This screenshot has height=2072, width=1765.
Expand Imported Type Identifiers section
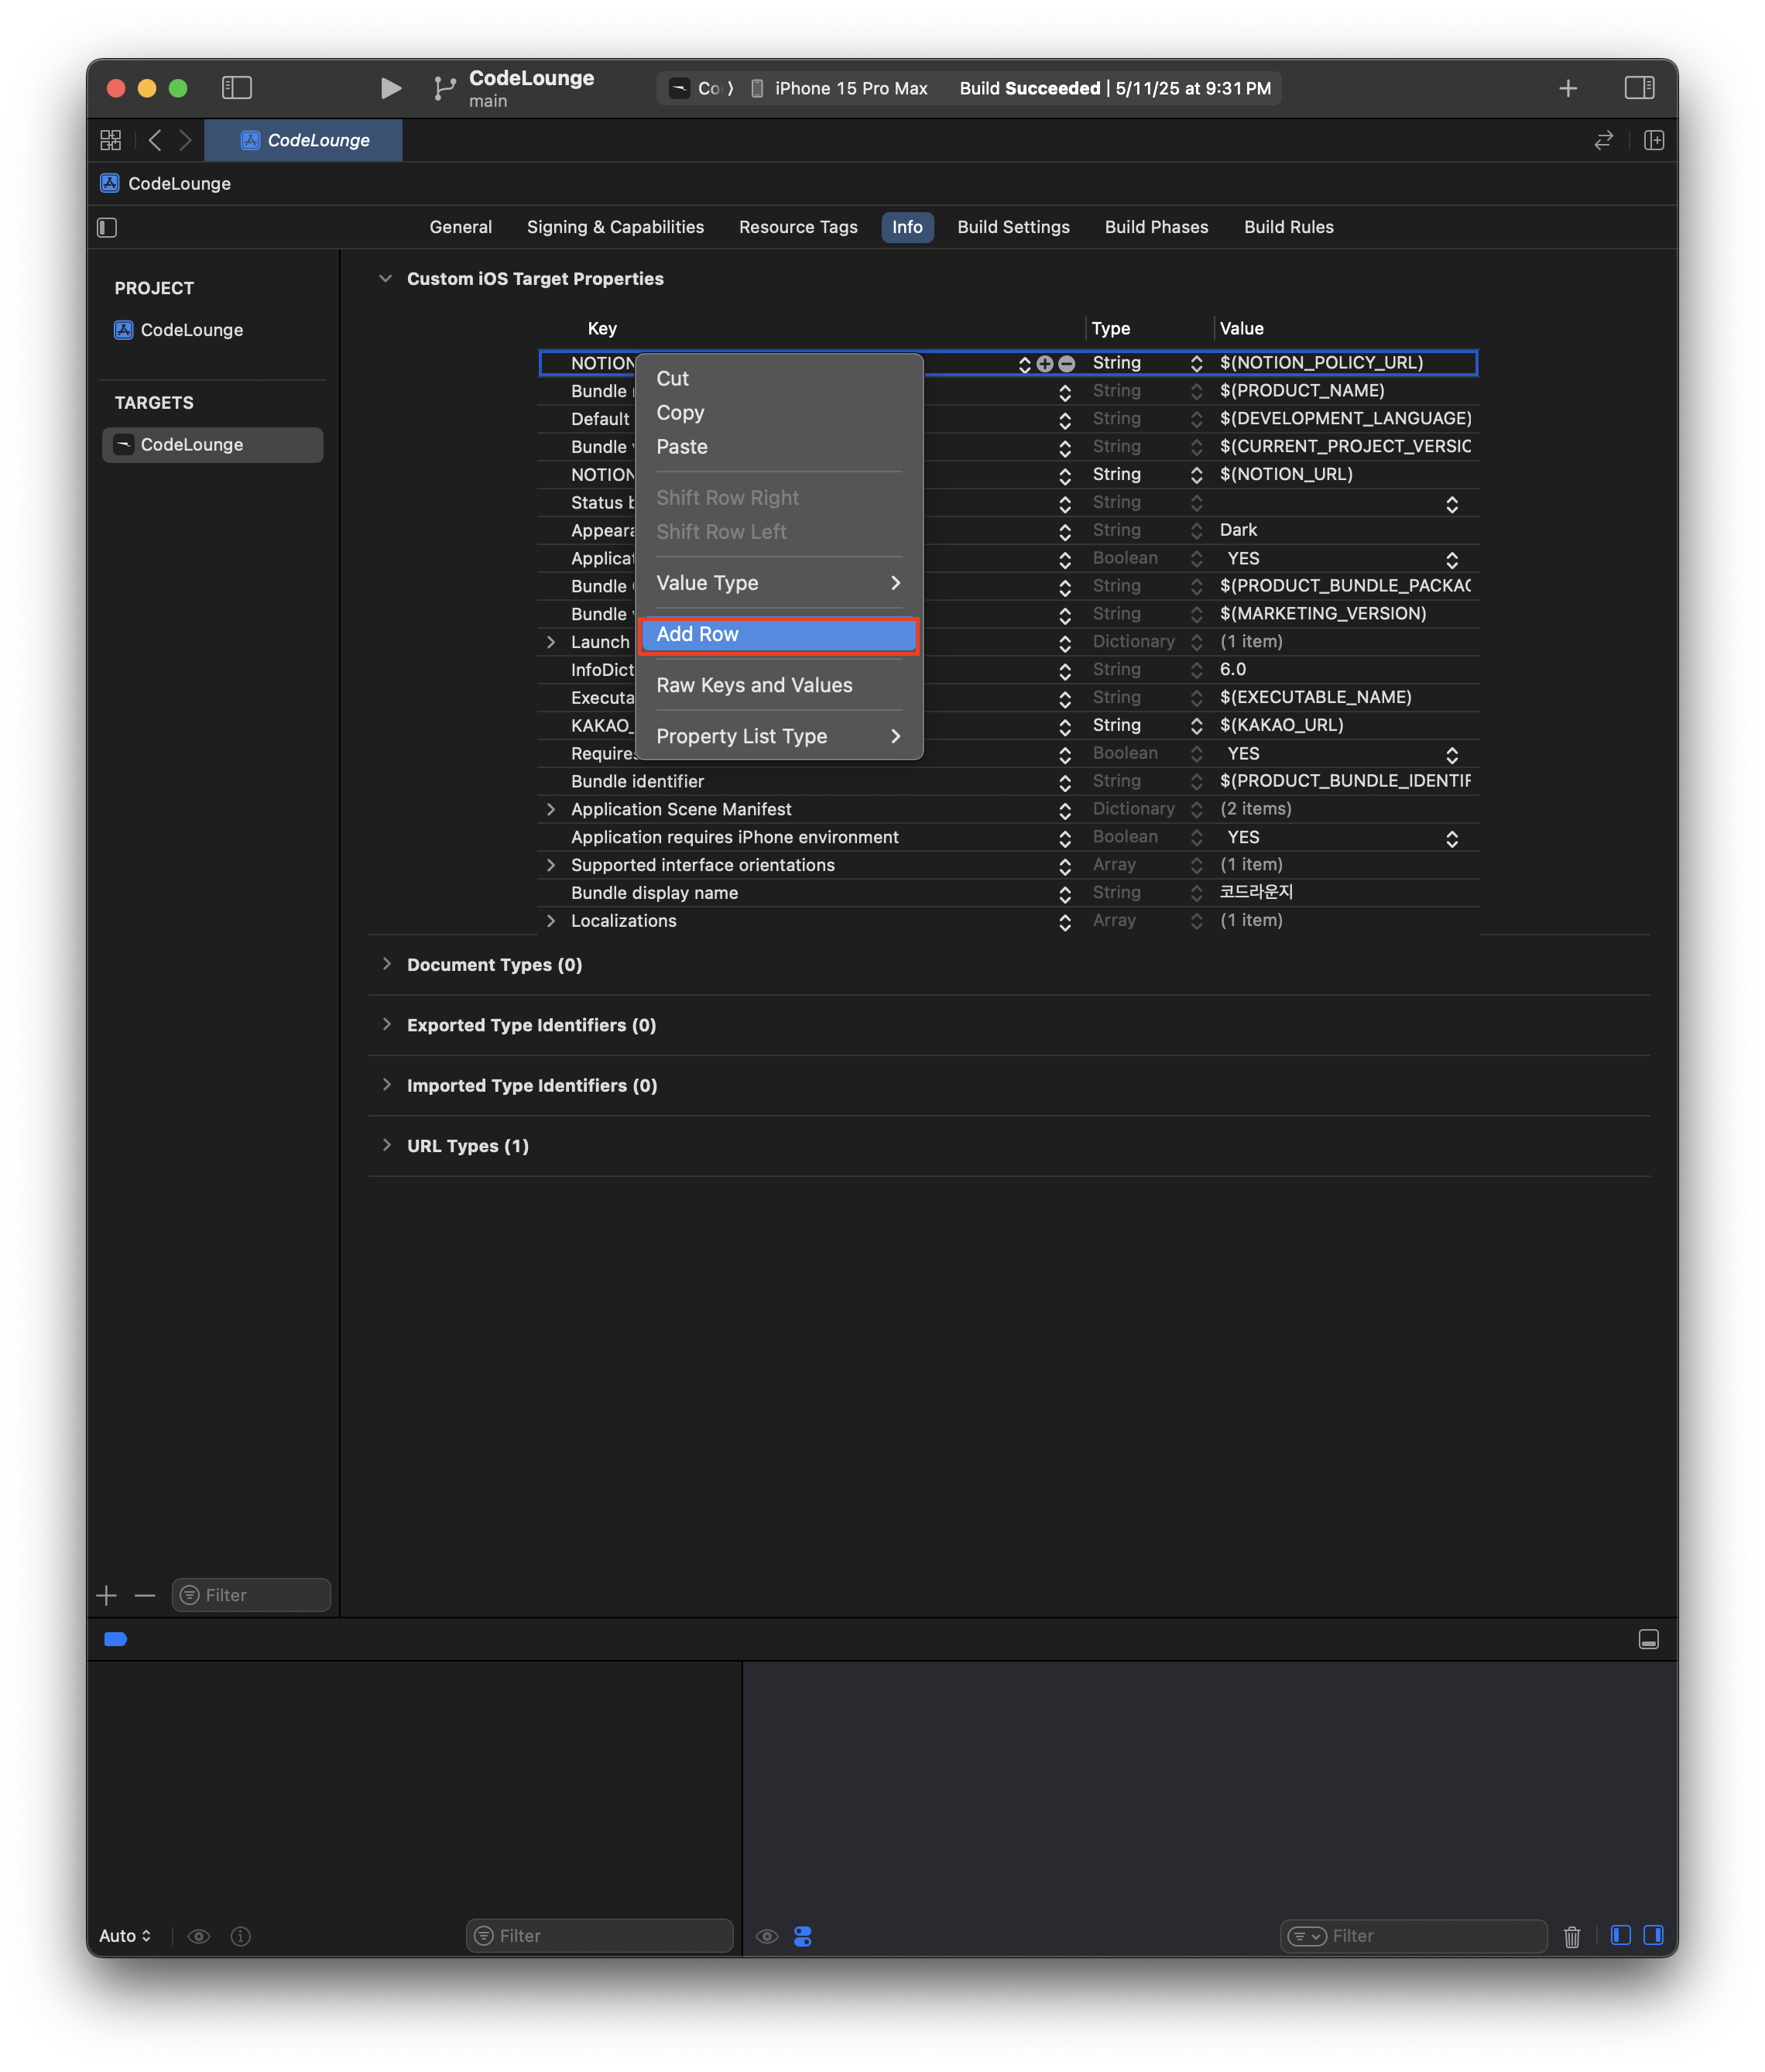tap(386, 1085)
